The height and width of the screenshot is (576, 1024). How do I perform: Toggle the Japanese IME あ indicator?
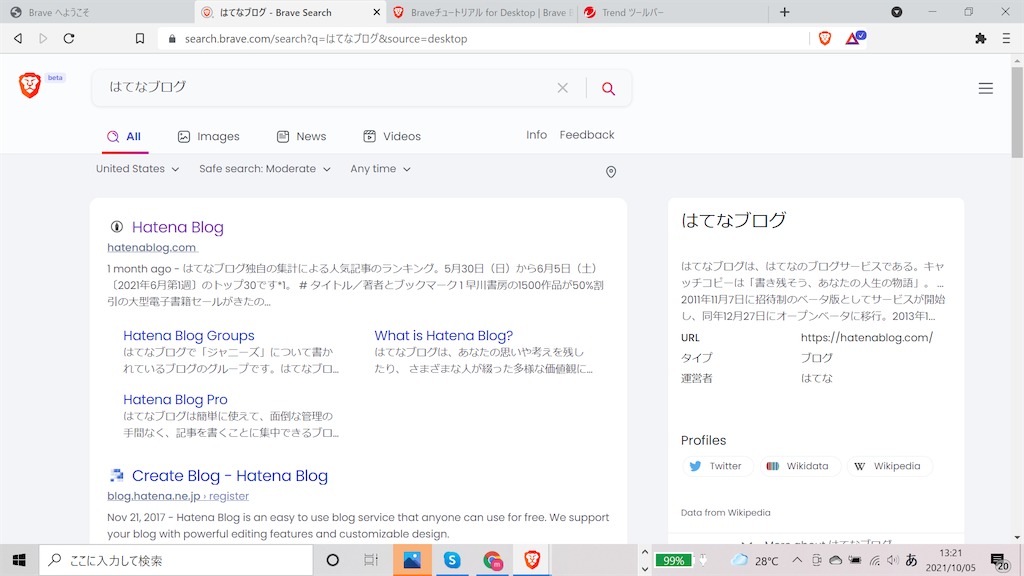pos(911,560)
